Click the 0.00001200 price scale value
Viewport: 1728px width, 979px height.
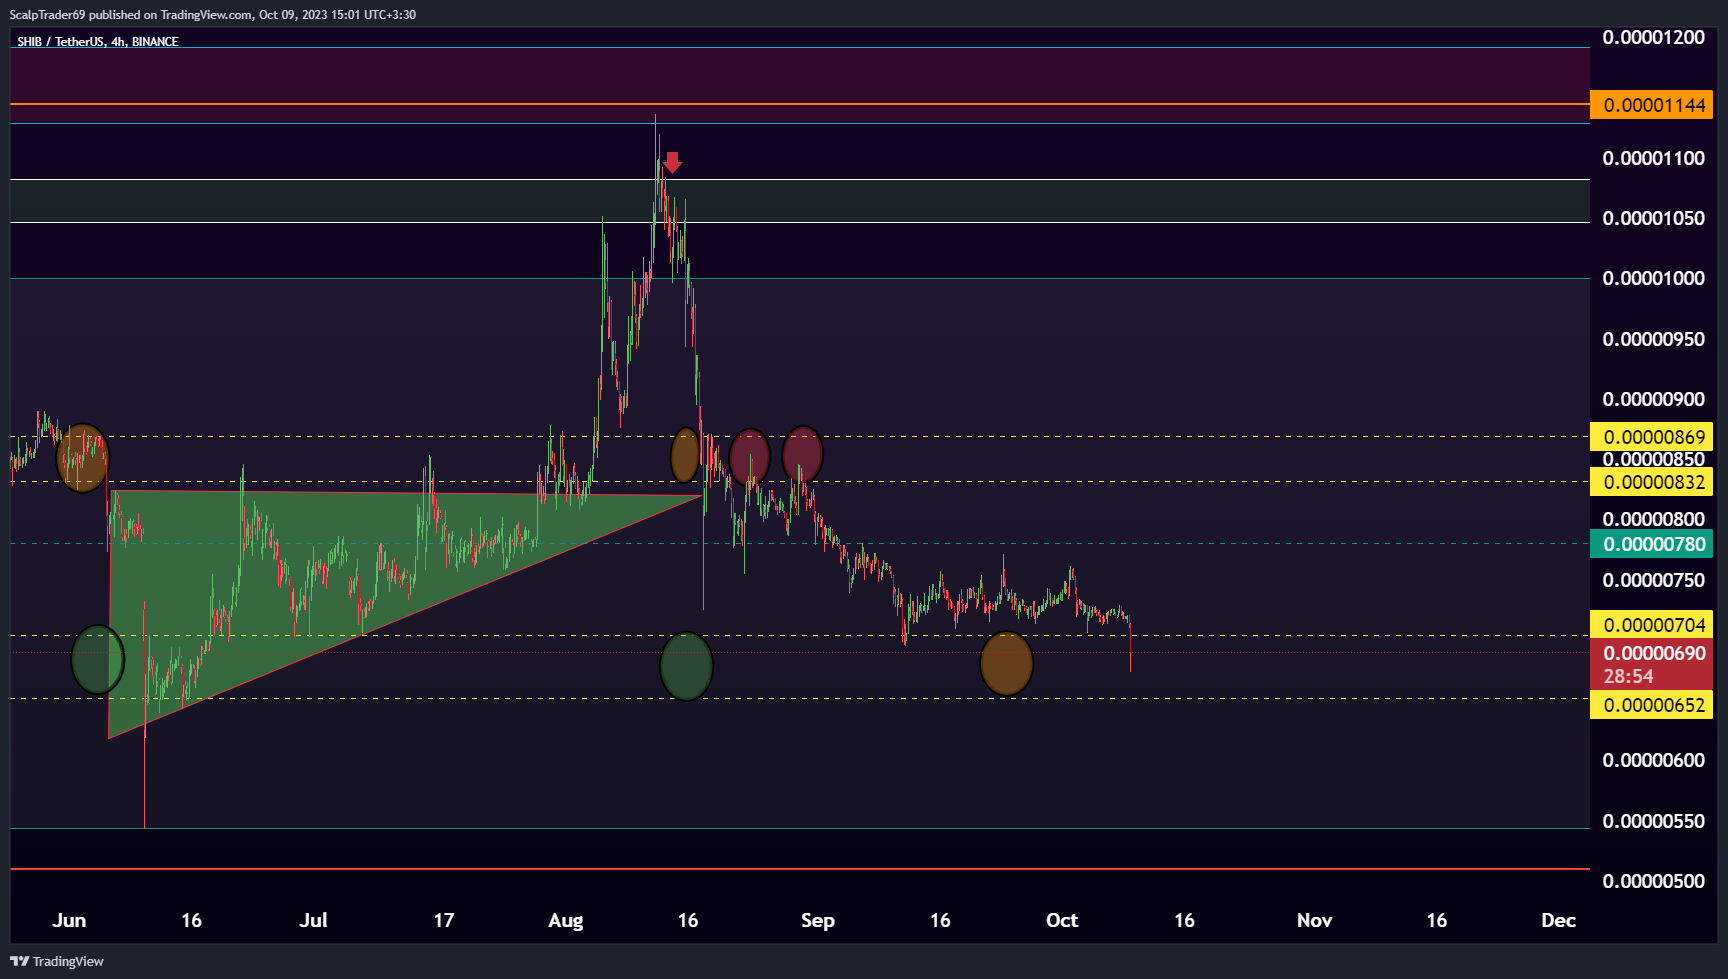click(1653, 37)
